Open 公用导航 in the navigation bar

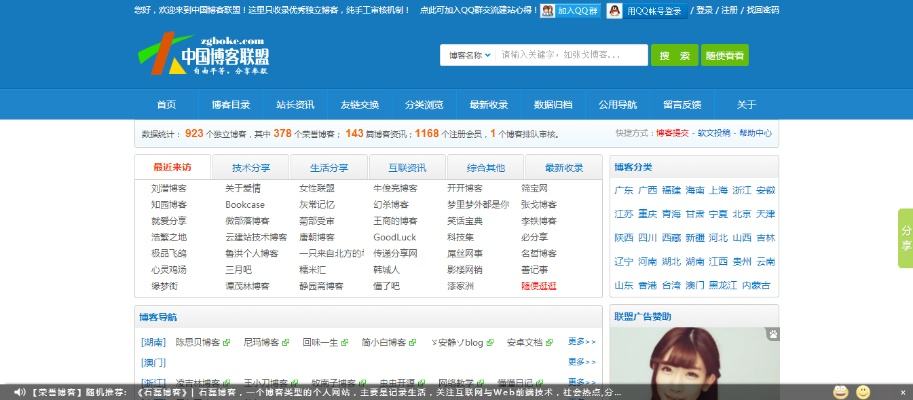point(617,105)
